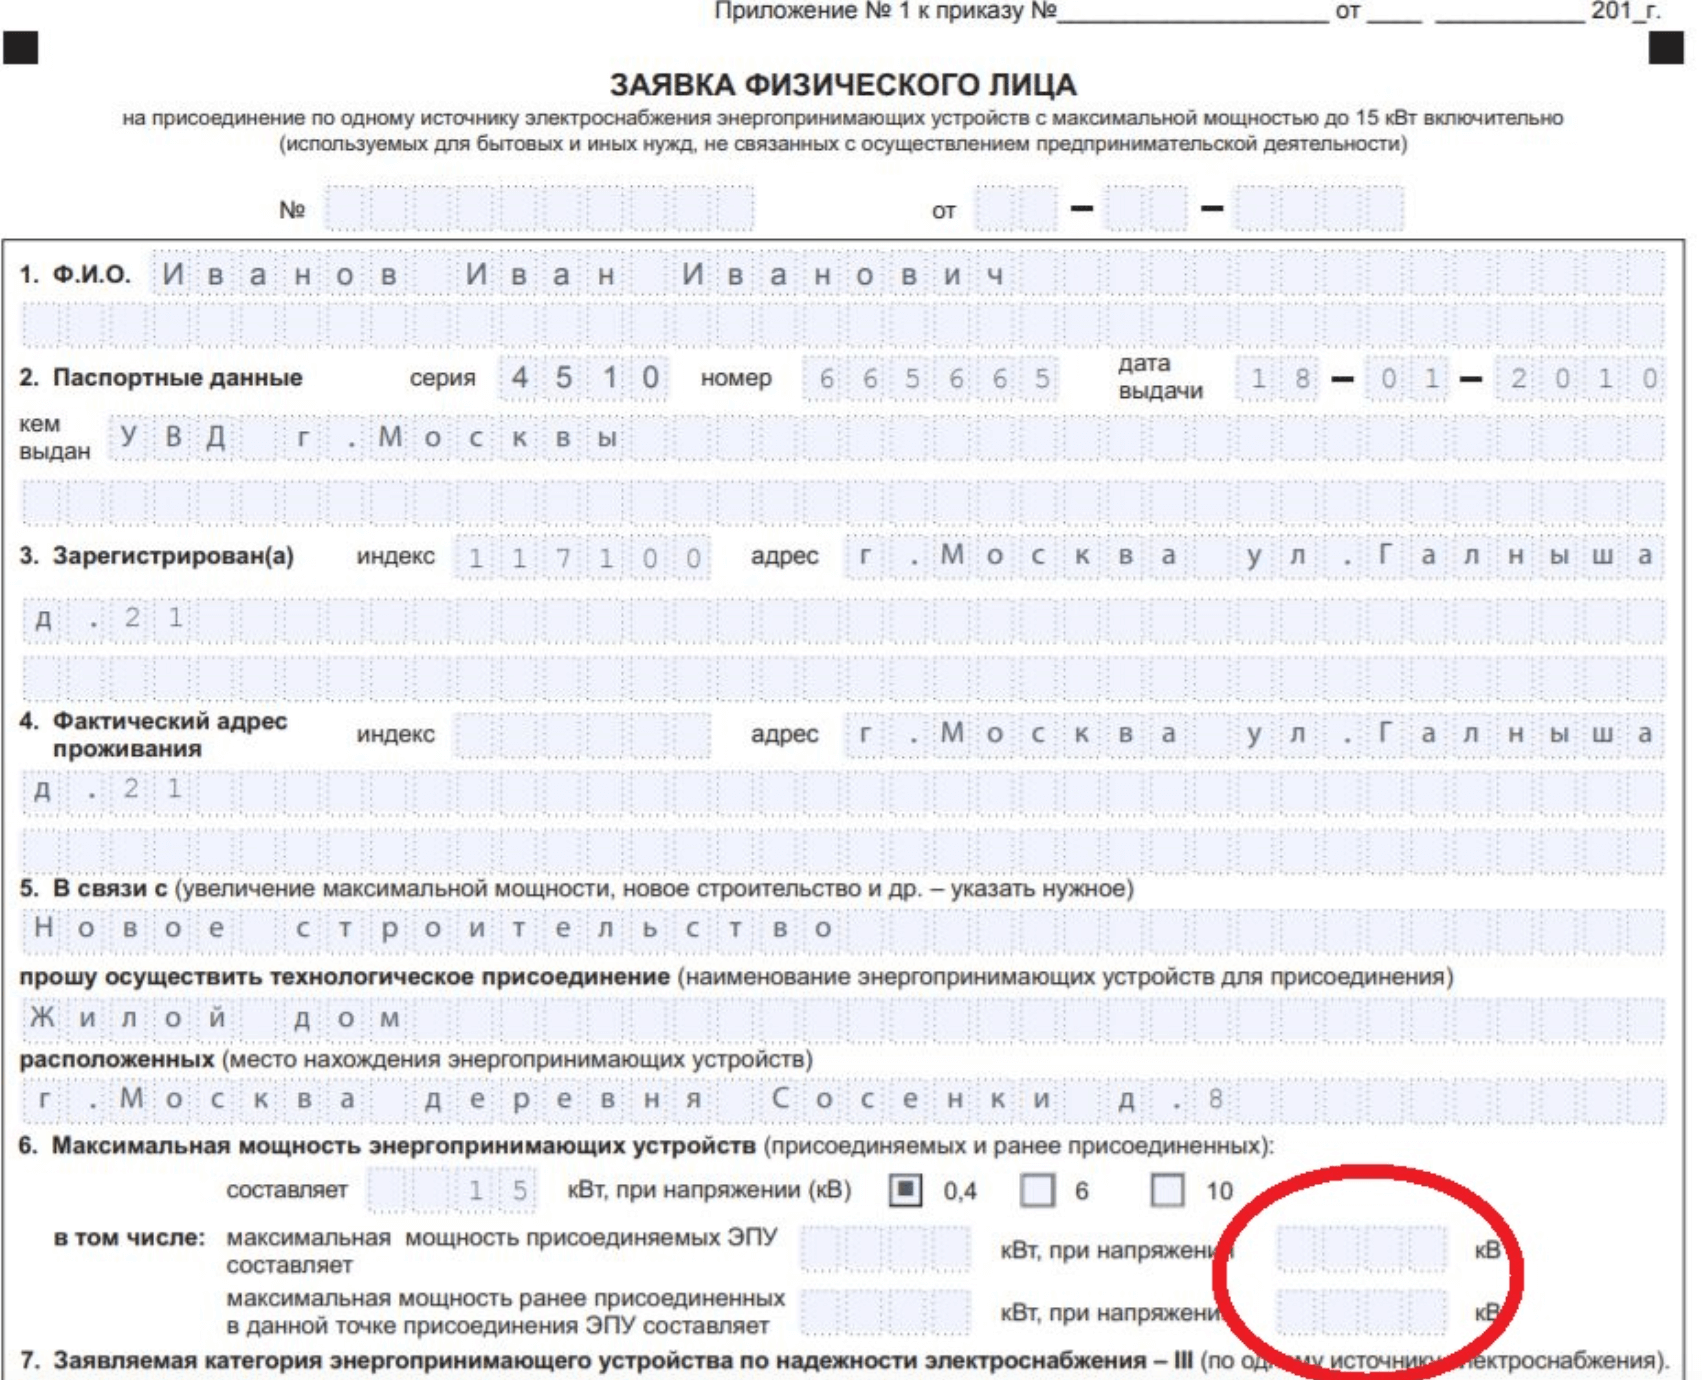Click the Жилой дом device name field
This screenshot has width=1702, height=1380.
[x=844, y=1019]
